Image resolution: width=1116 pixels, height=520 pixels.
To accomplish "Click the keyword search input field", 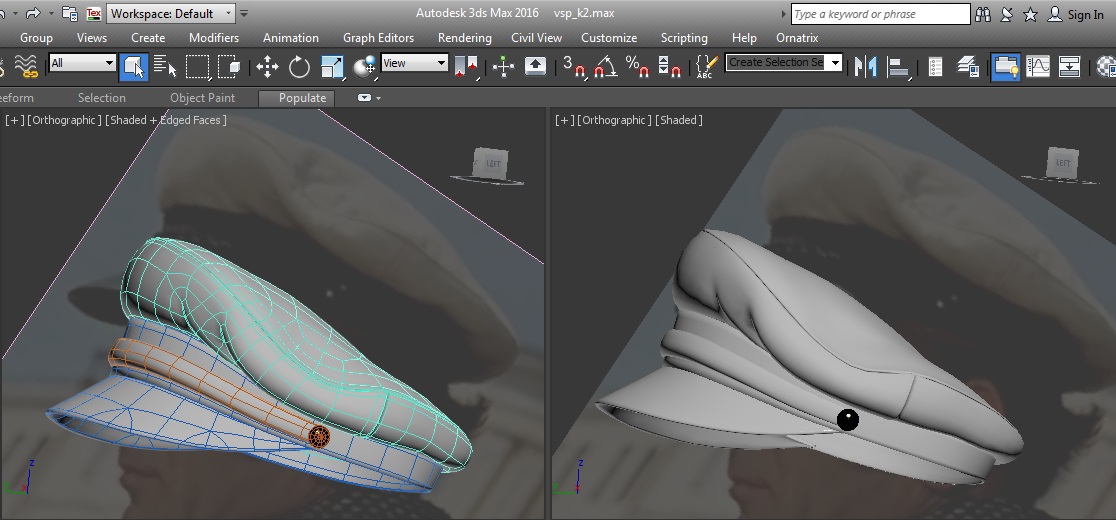I will pyautogui.click(x=879, y=14).
